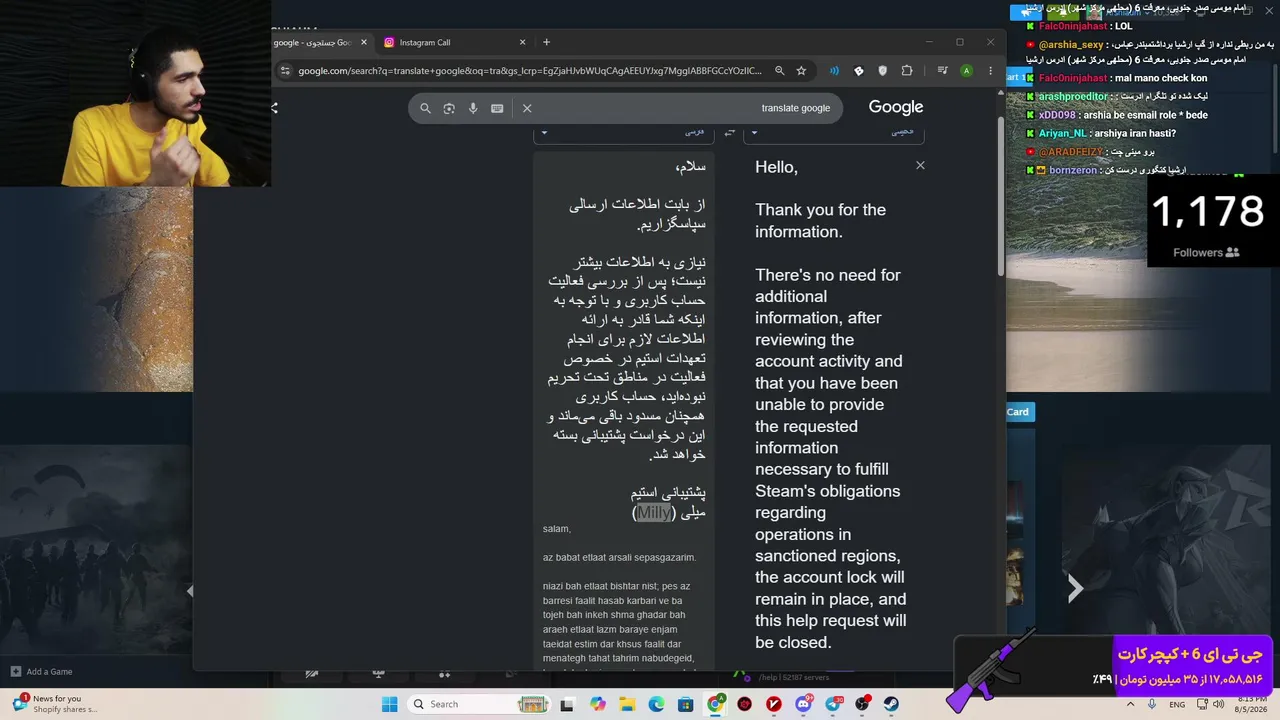Go to Google home via the logo
The image size is (1280, 720).
[x=896, y=107]
